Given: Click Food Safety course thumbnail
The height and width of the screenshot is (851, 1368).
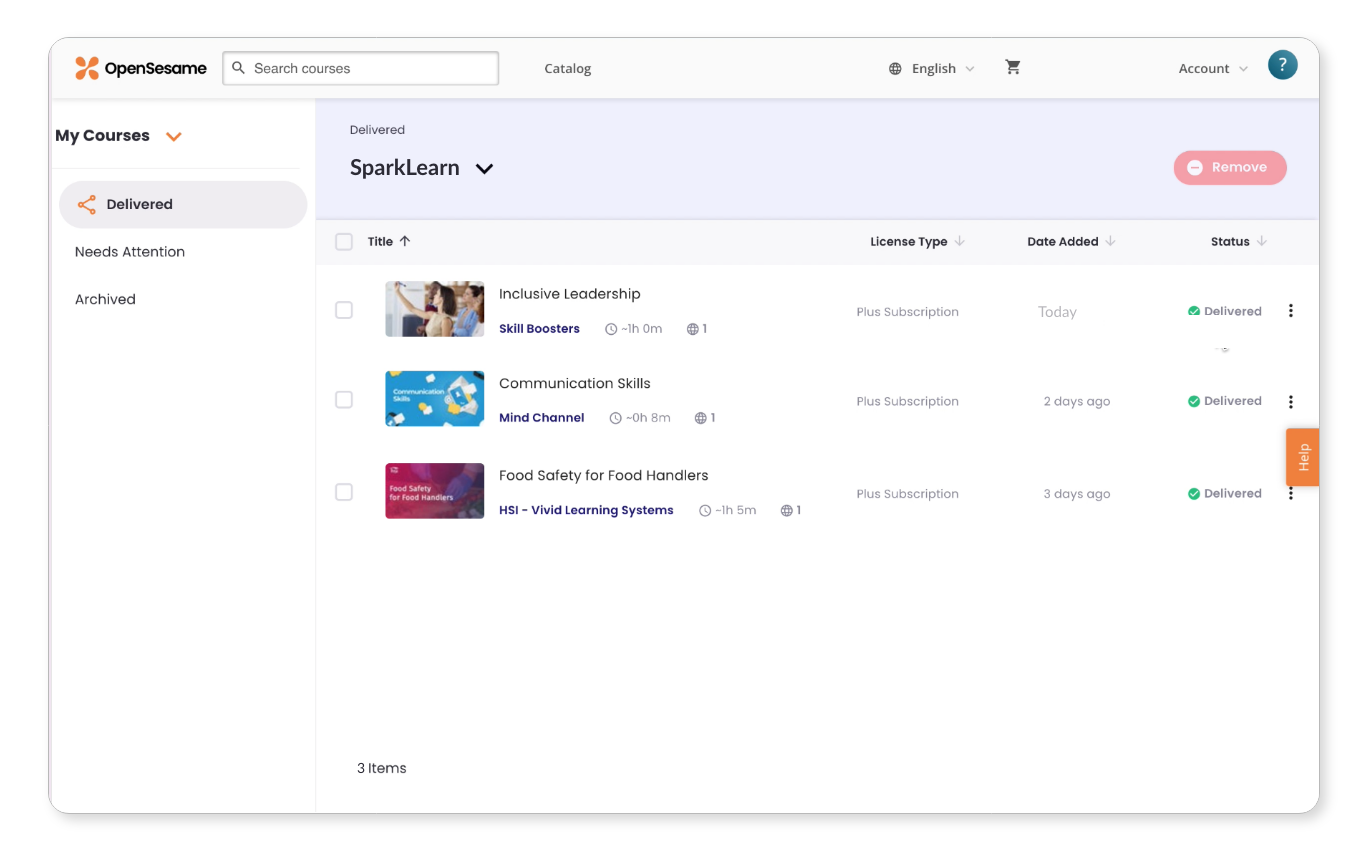Looking at the screenshot, I should point(435,491).
